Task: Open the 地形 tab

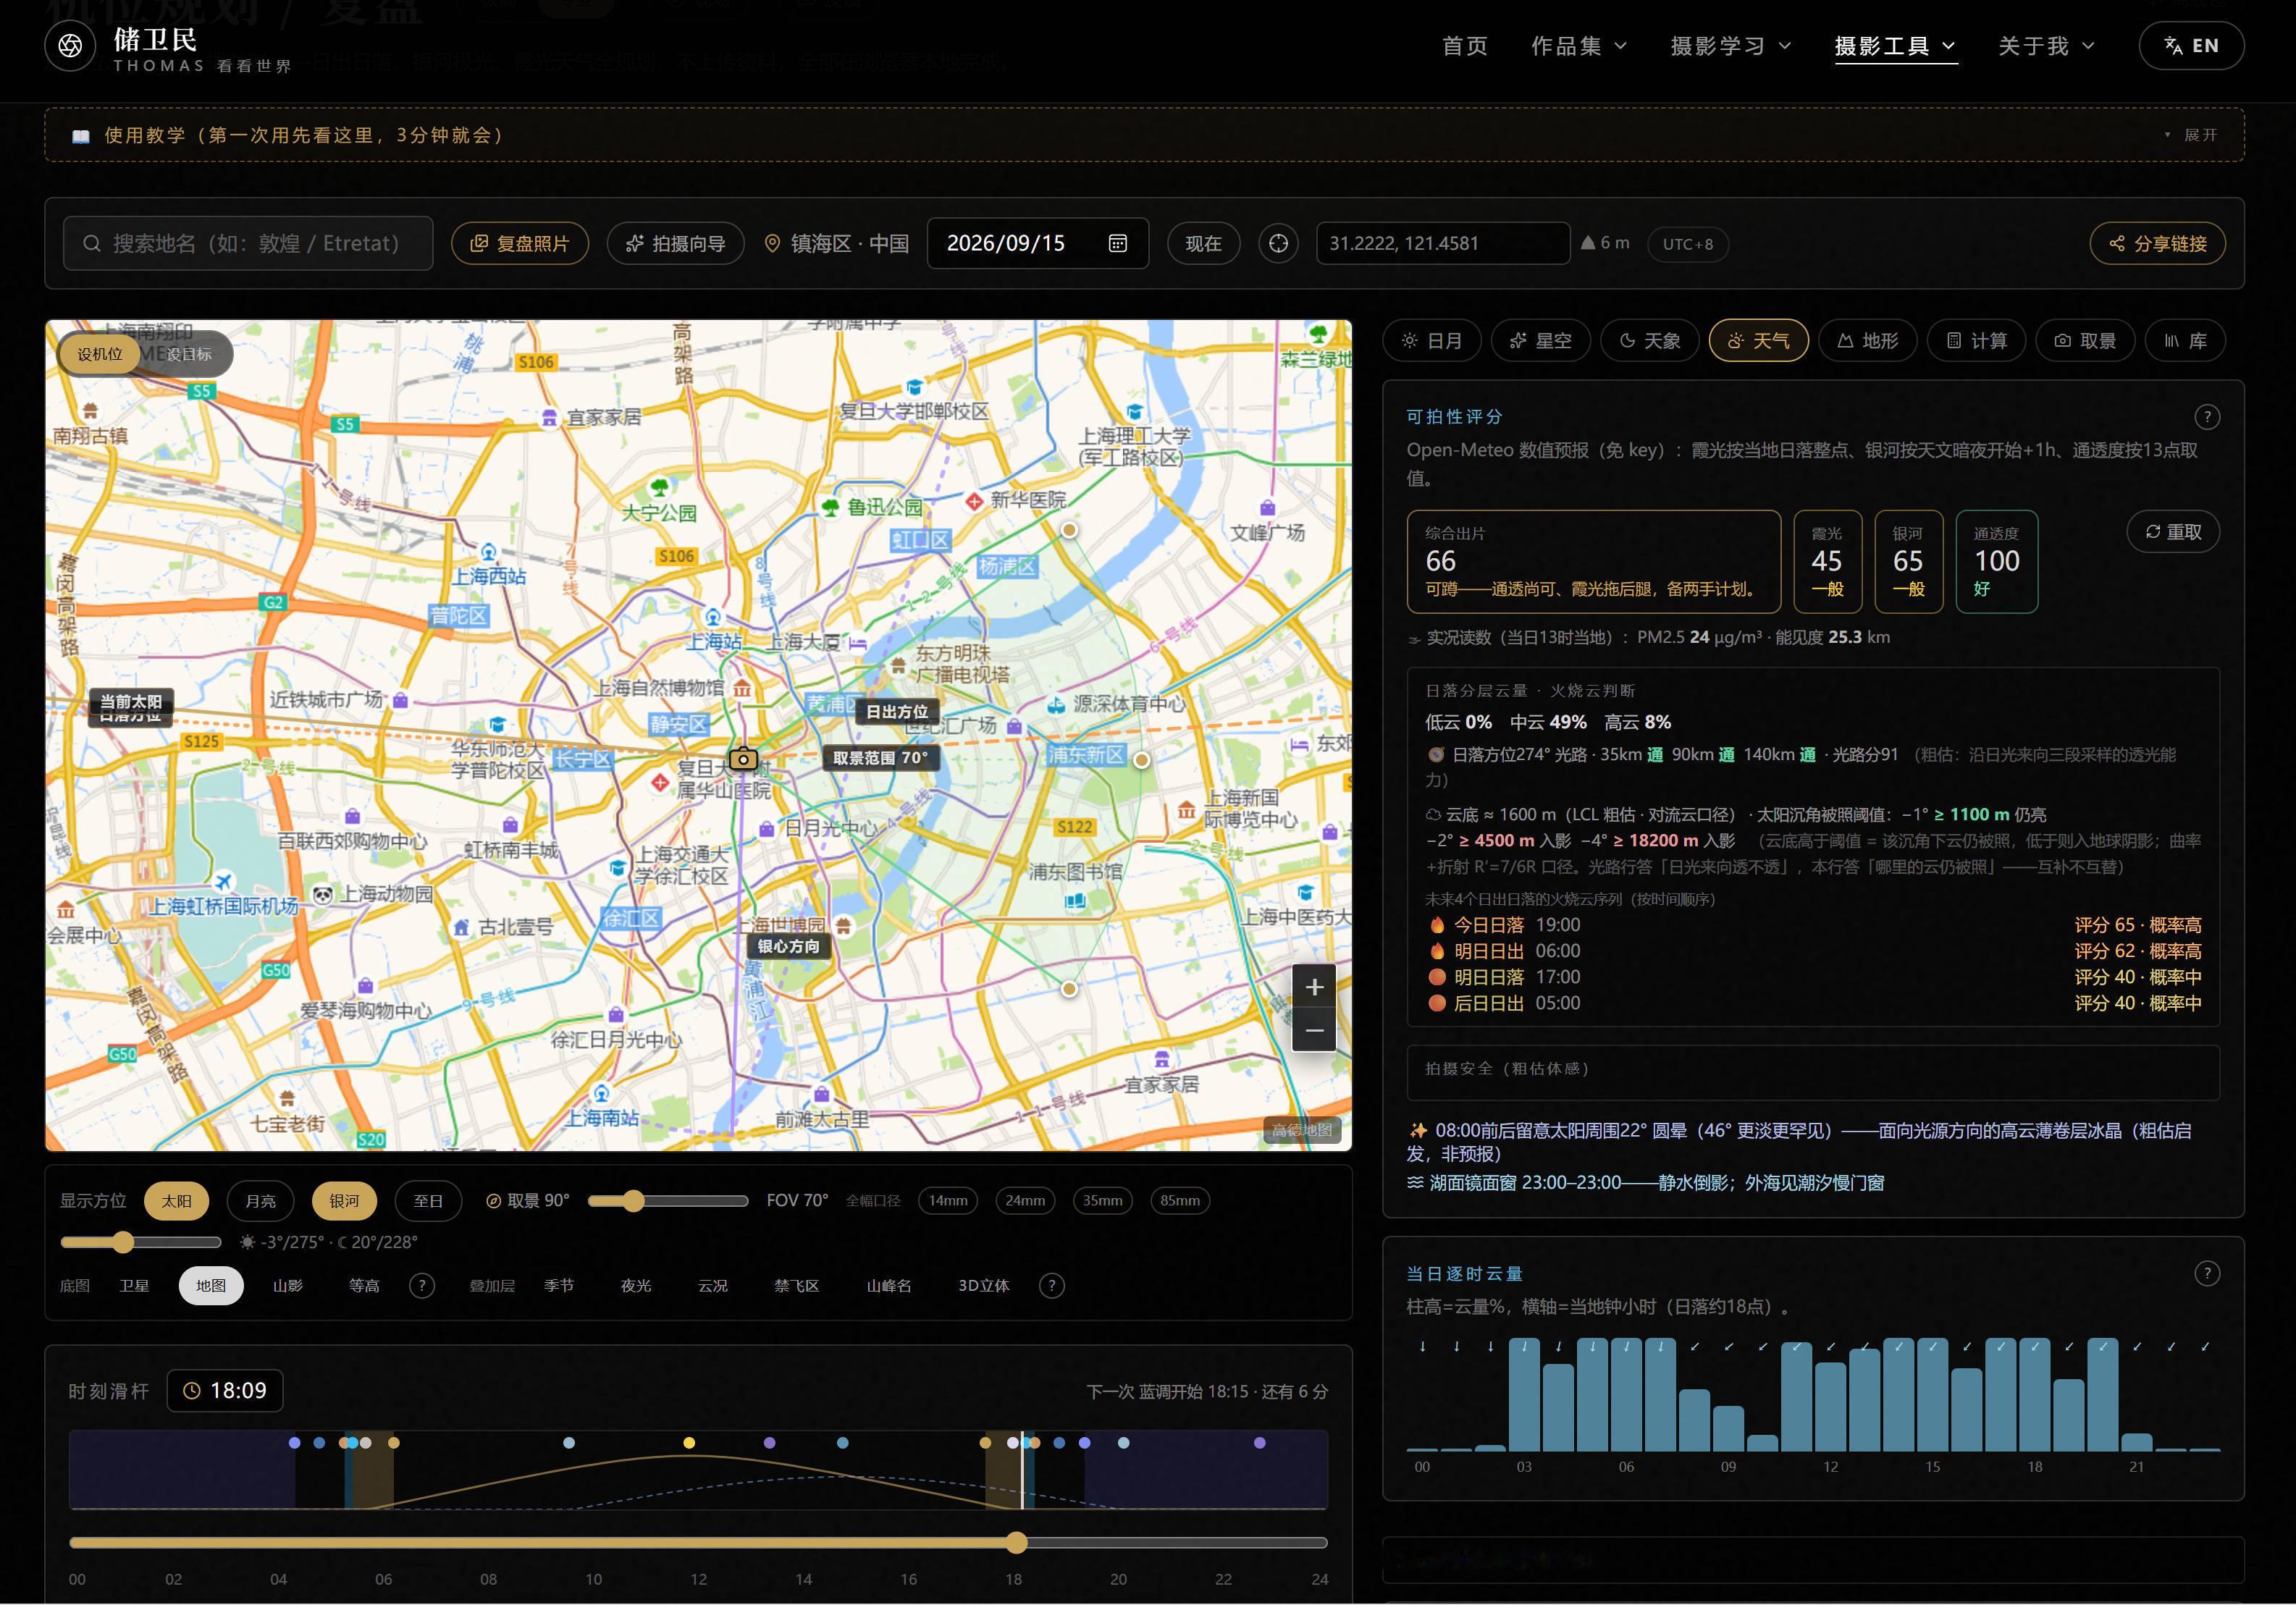Action: (1867, 341)
